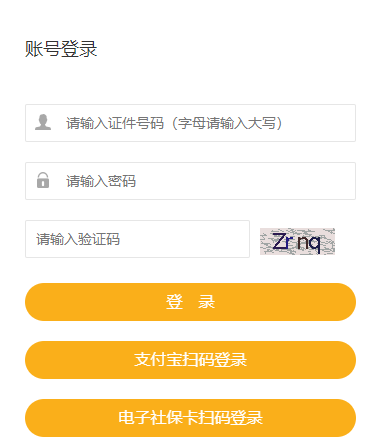Focus the 请输入证件号码 input field
This screenshot has width=381, height=448.
pos(190,123)
